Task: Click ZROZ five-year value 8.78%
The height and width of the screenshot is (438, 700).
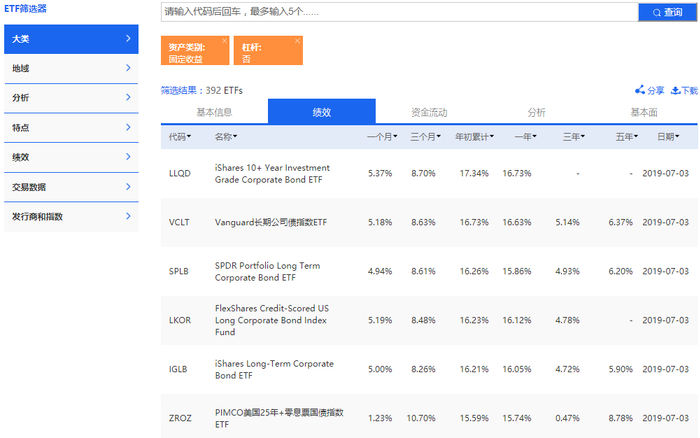Action: point(621,418)
